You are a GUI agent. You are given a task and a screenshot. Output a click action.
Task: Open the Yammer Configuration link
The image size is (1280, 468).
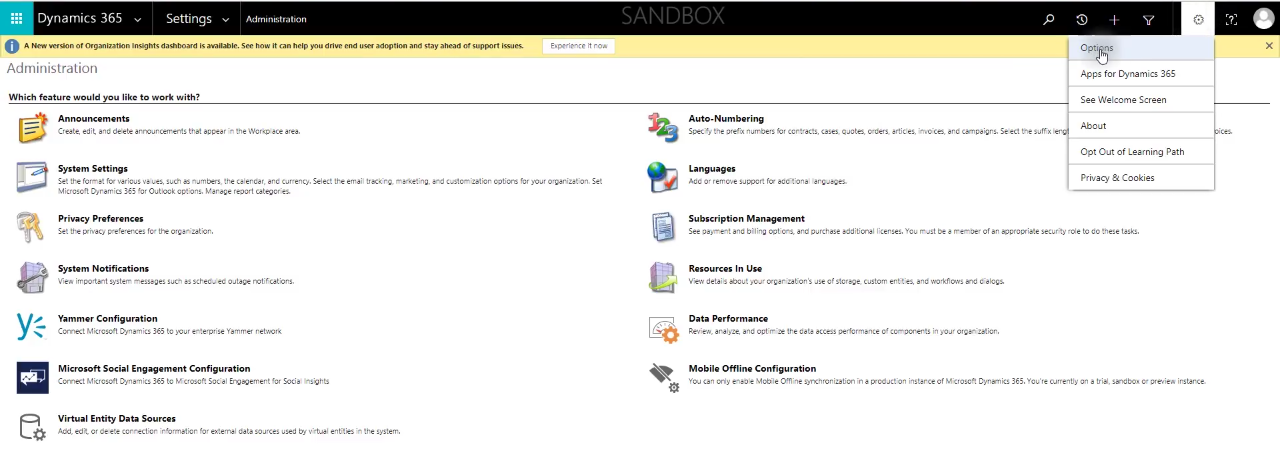click(108, 319)
